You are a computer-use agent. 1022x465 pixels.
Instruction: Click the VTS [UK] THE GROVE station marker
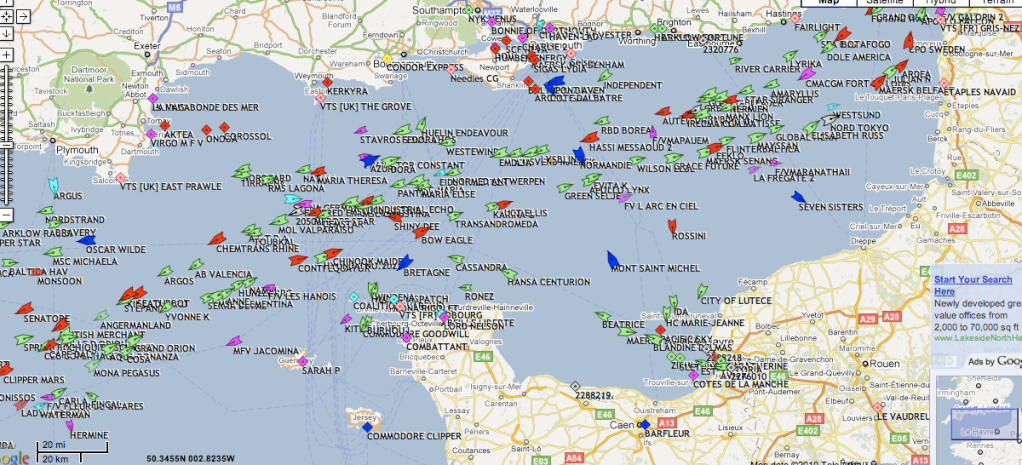(x=320, y=97)
